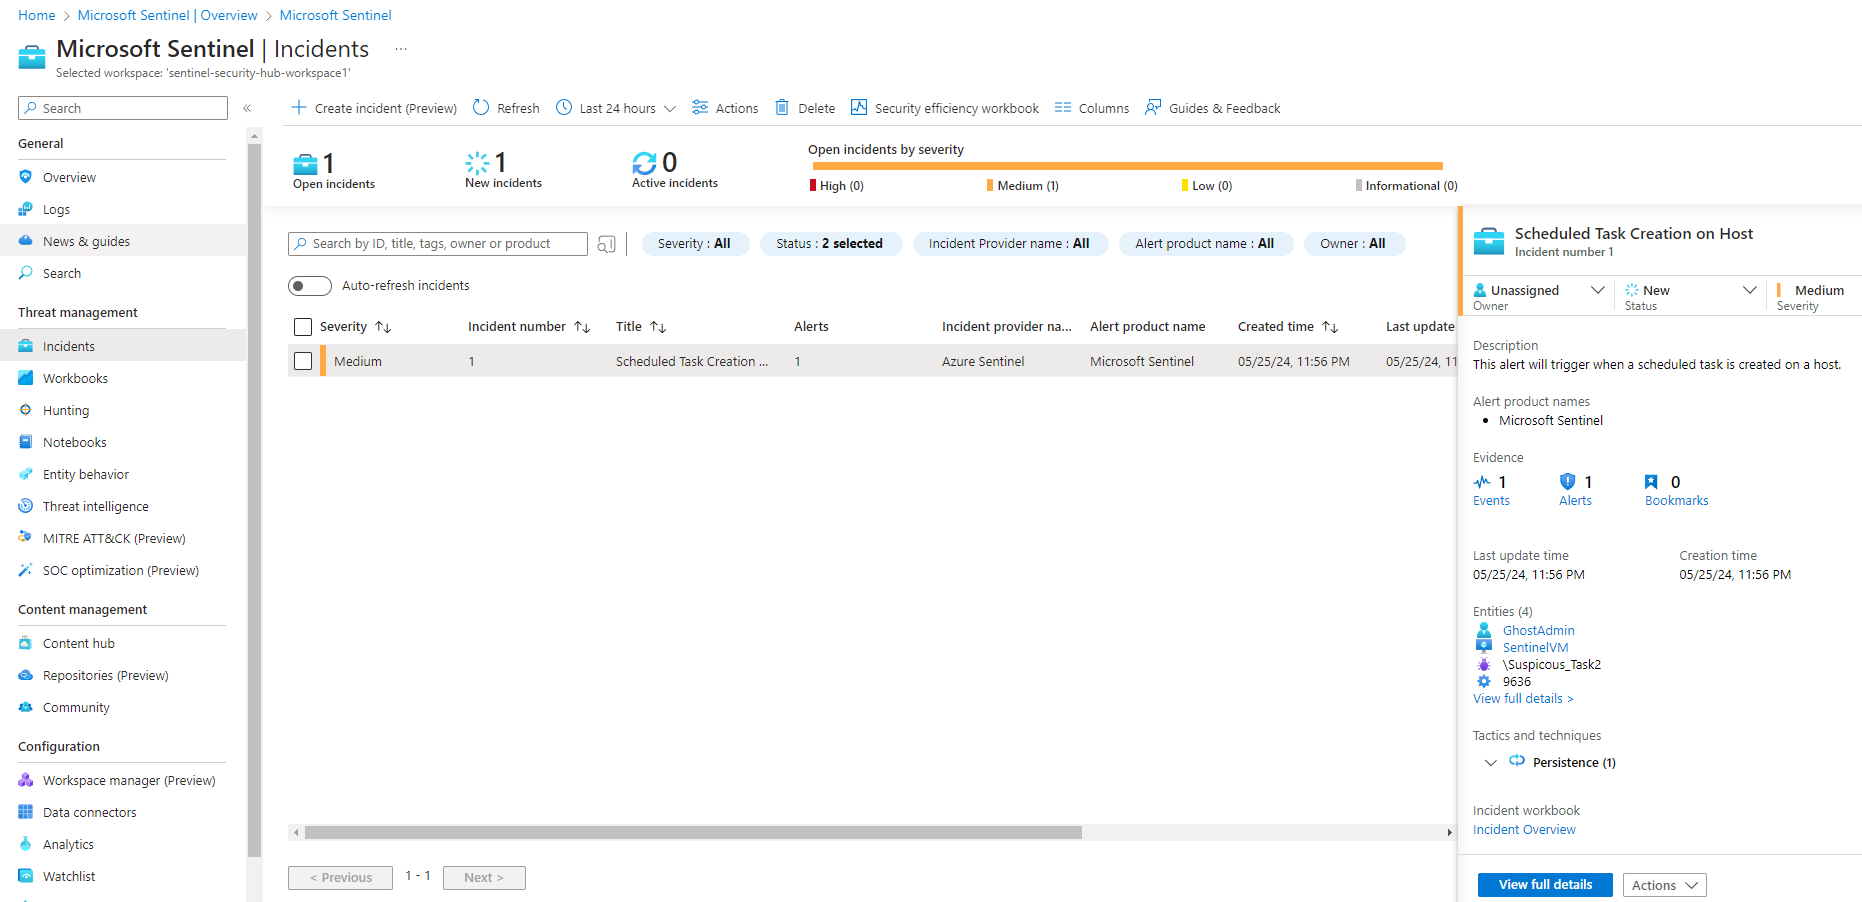This screenshot has height=902, width=1862.
Task: Click the View full details button
Action: 1545,885
